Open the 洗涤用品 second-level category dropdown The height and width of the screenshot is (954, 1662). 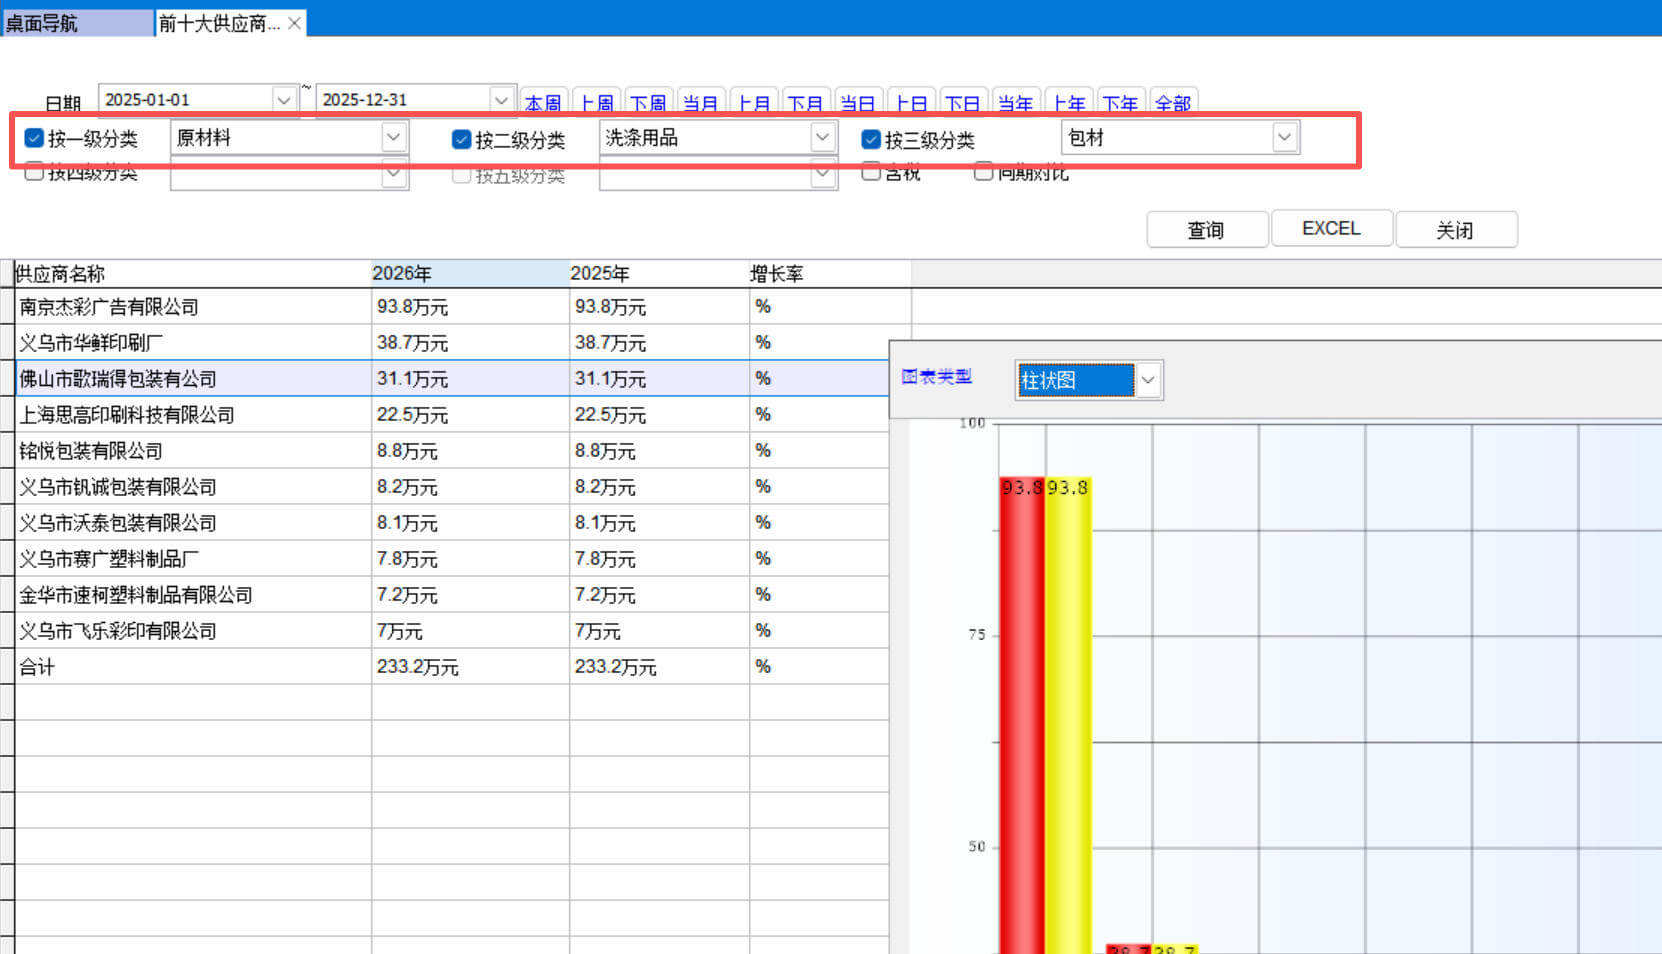pyautogui.click(x=822, y=137)
